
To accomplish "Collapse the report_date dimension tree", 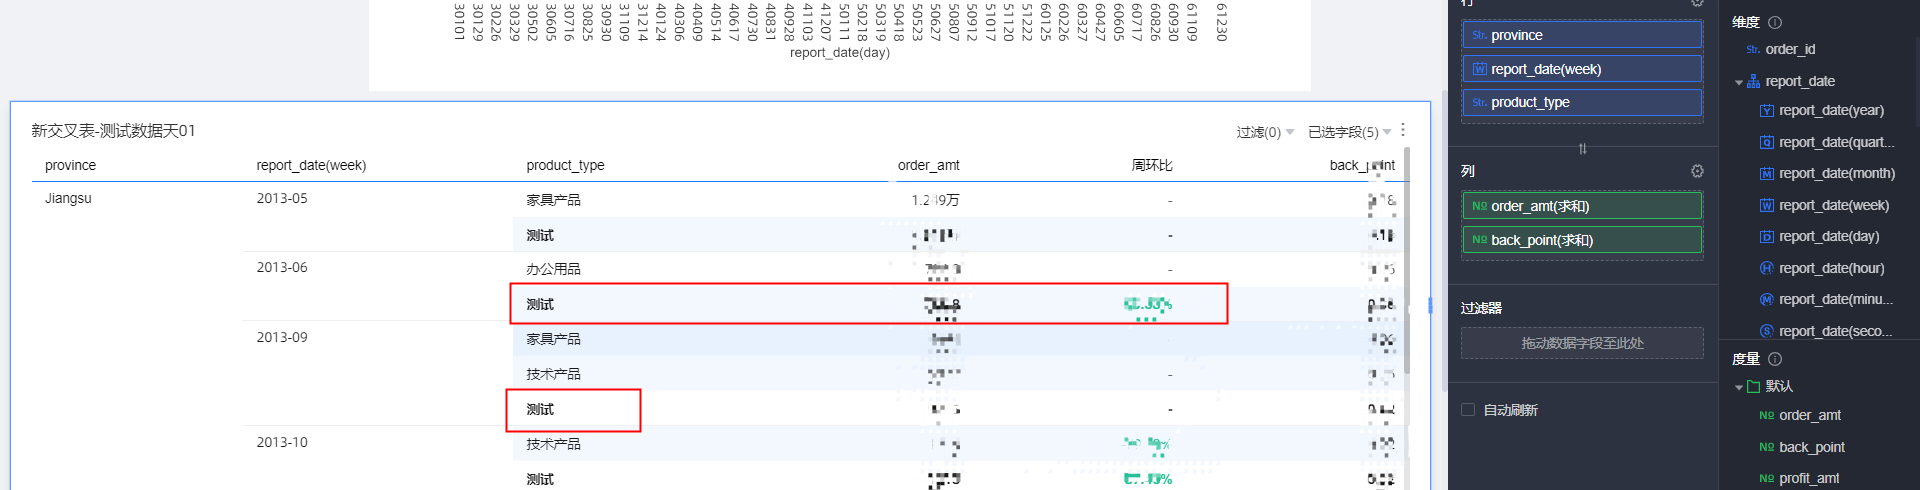I will (x=1739, y=82).
